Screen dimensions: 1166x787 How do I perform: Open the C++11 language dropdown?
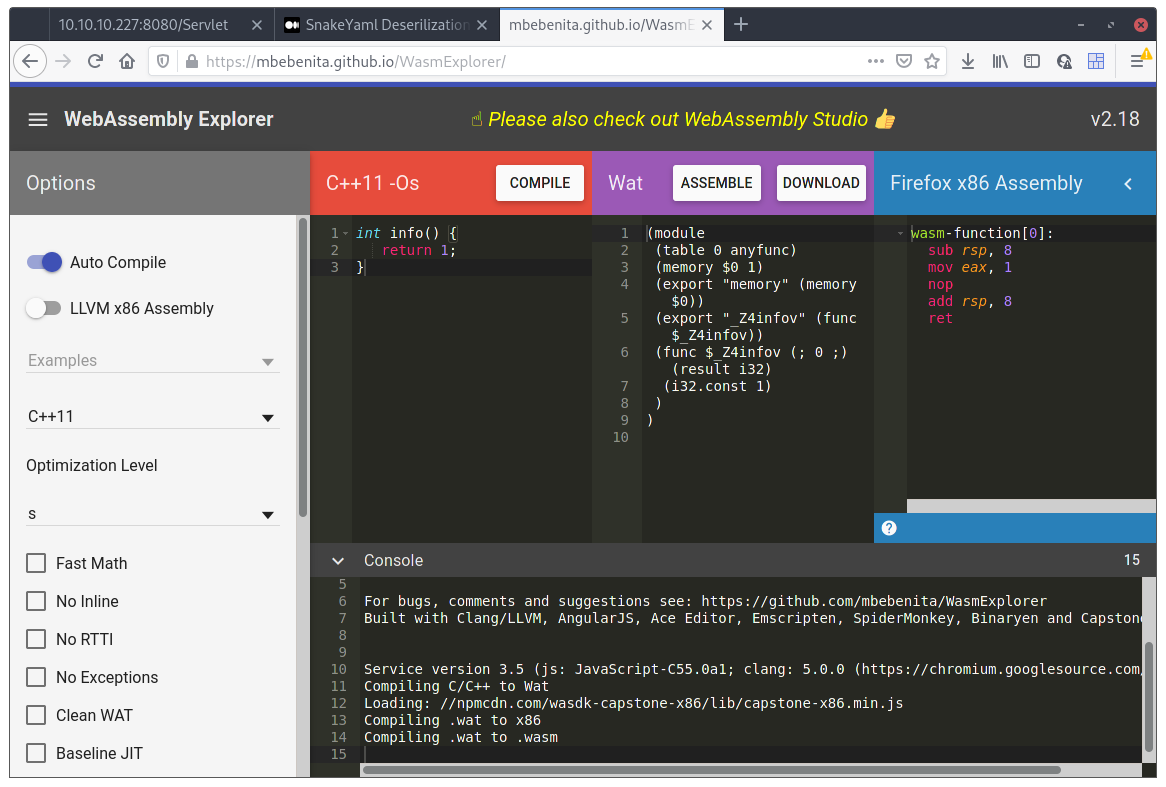[152, 416]
